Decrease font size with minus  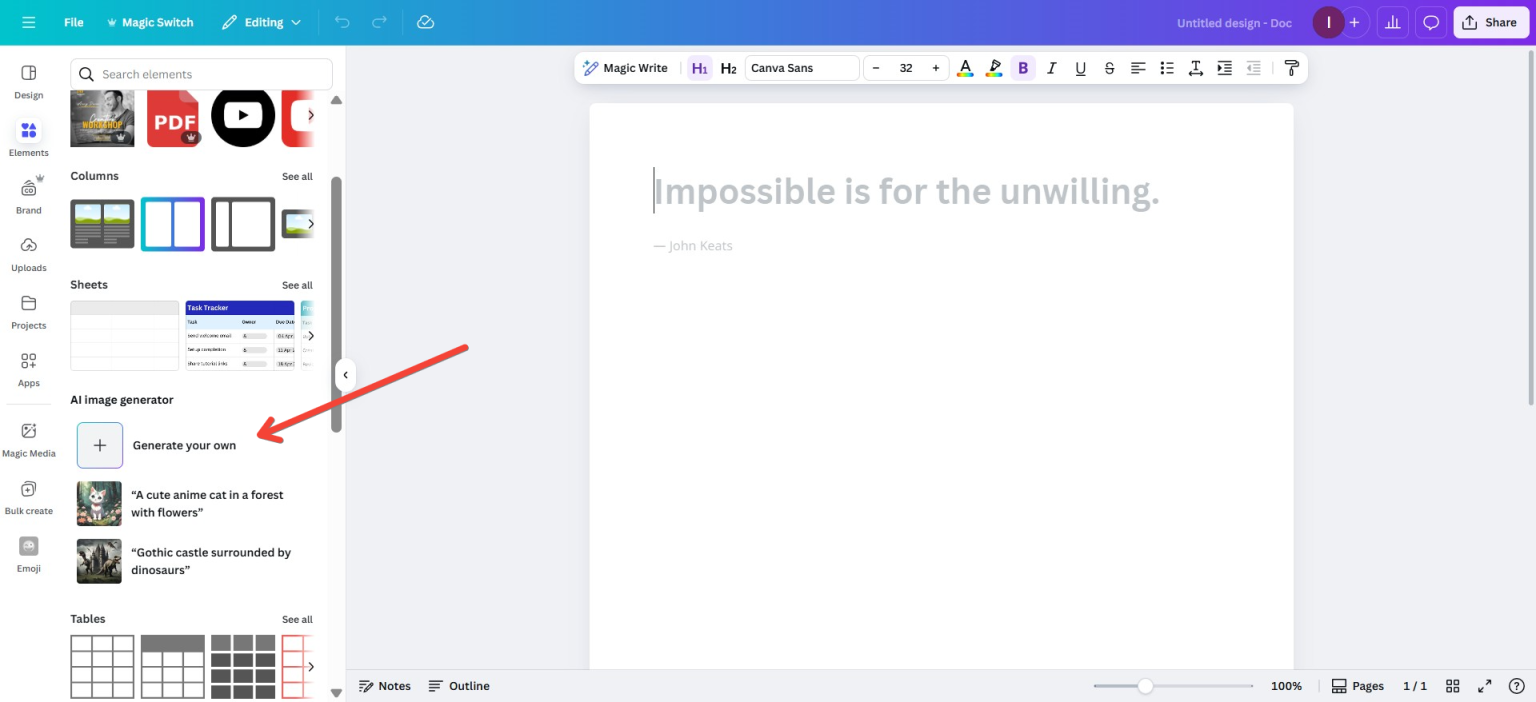point(876,68)
